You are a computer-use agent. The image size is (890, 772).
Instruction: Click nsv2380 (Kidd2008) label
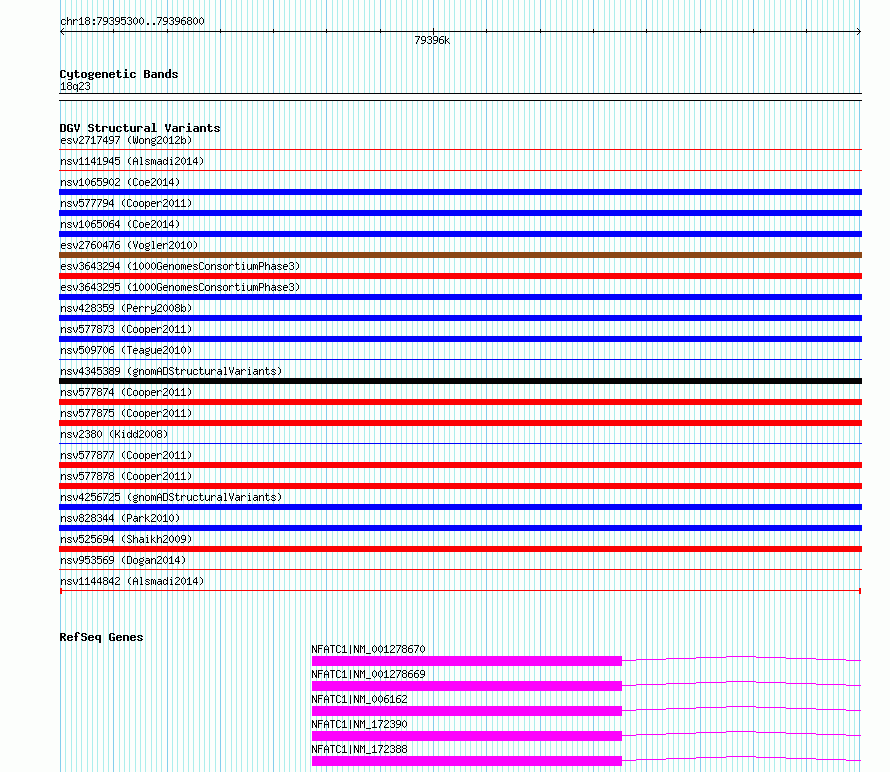click(x=114, y=434)
